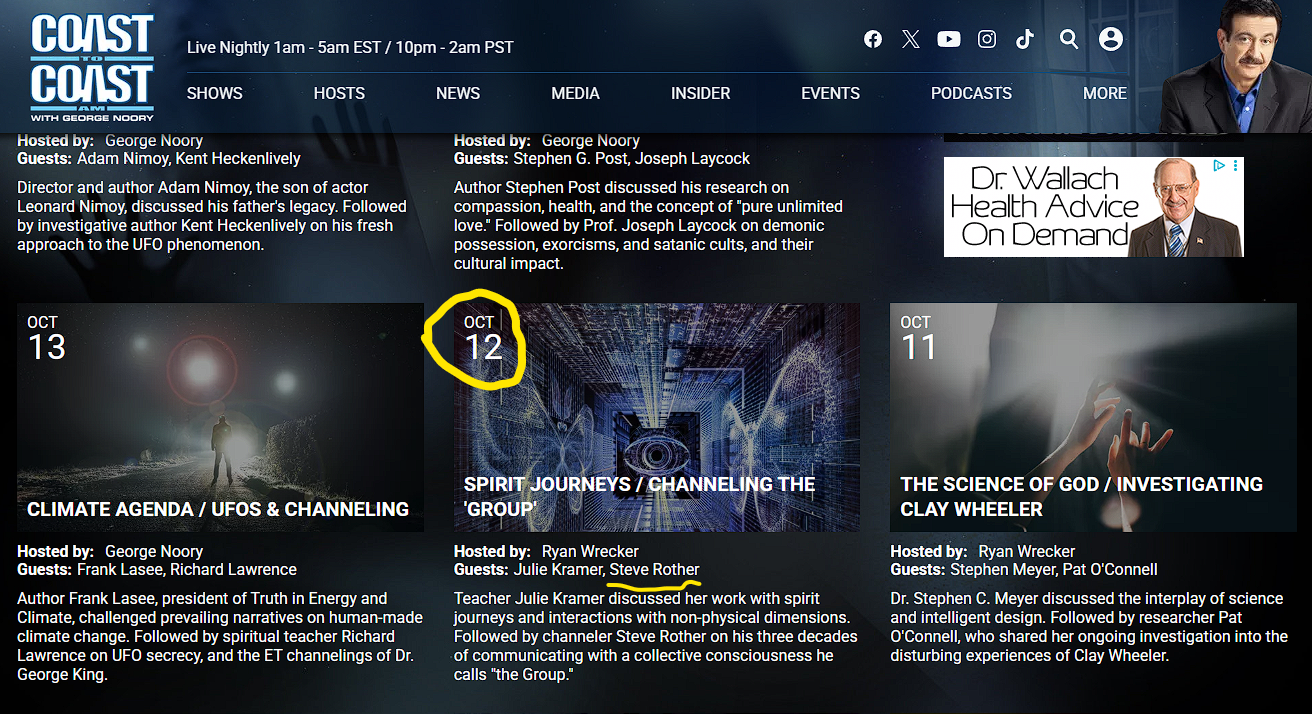Open the SHOWS menu
This screenshot has height=714, width=1312.
coord(215,93)
